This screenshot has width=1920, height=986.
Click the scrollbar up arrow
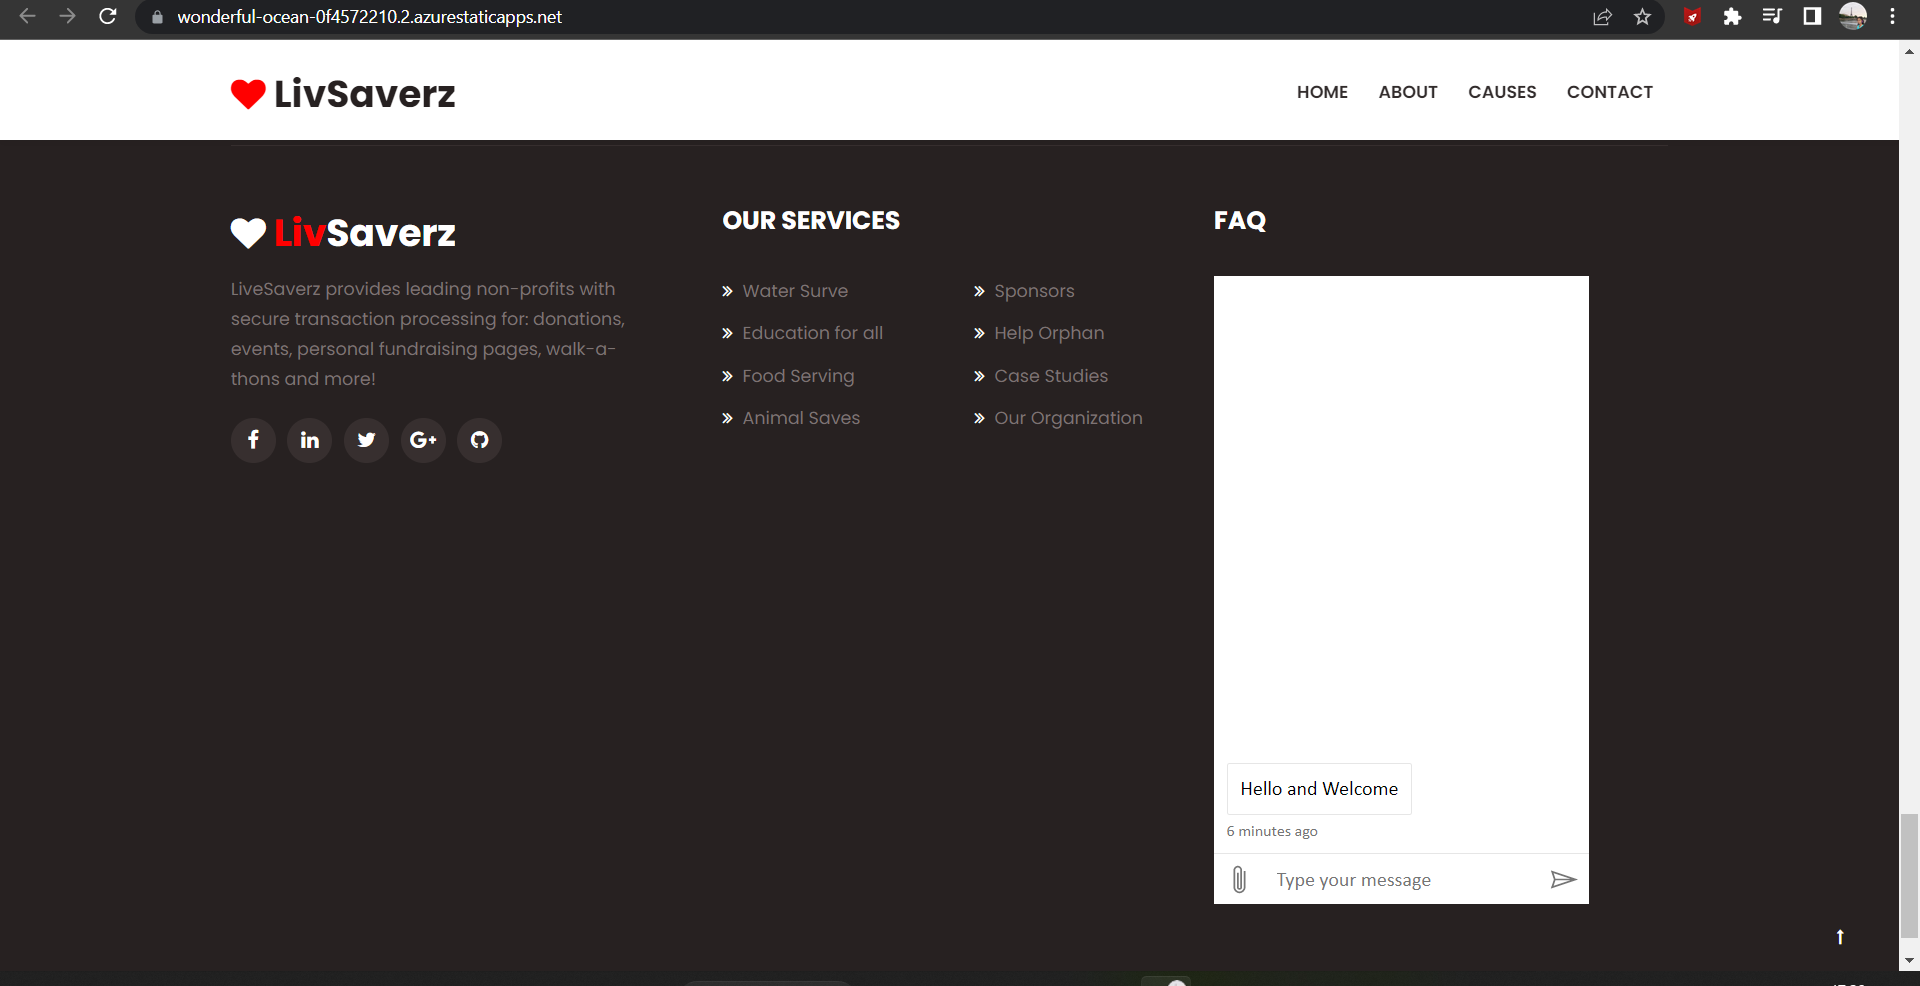(x=1909, y=51)
